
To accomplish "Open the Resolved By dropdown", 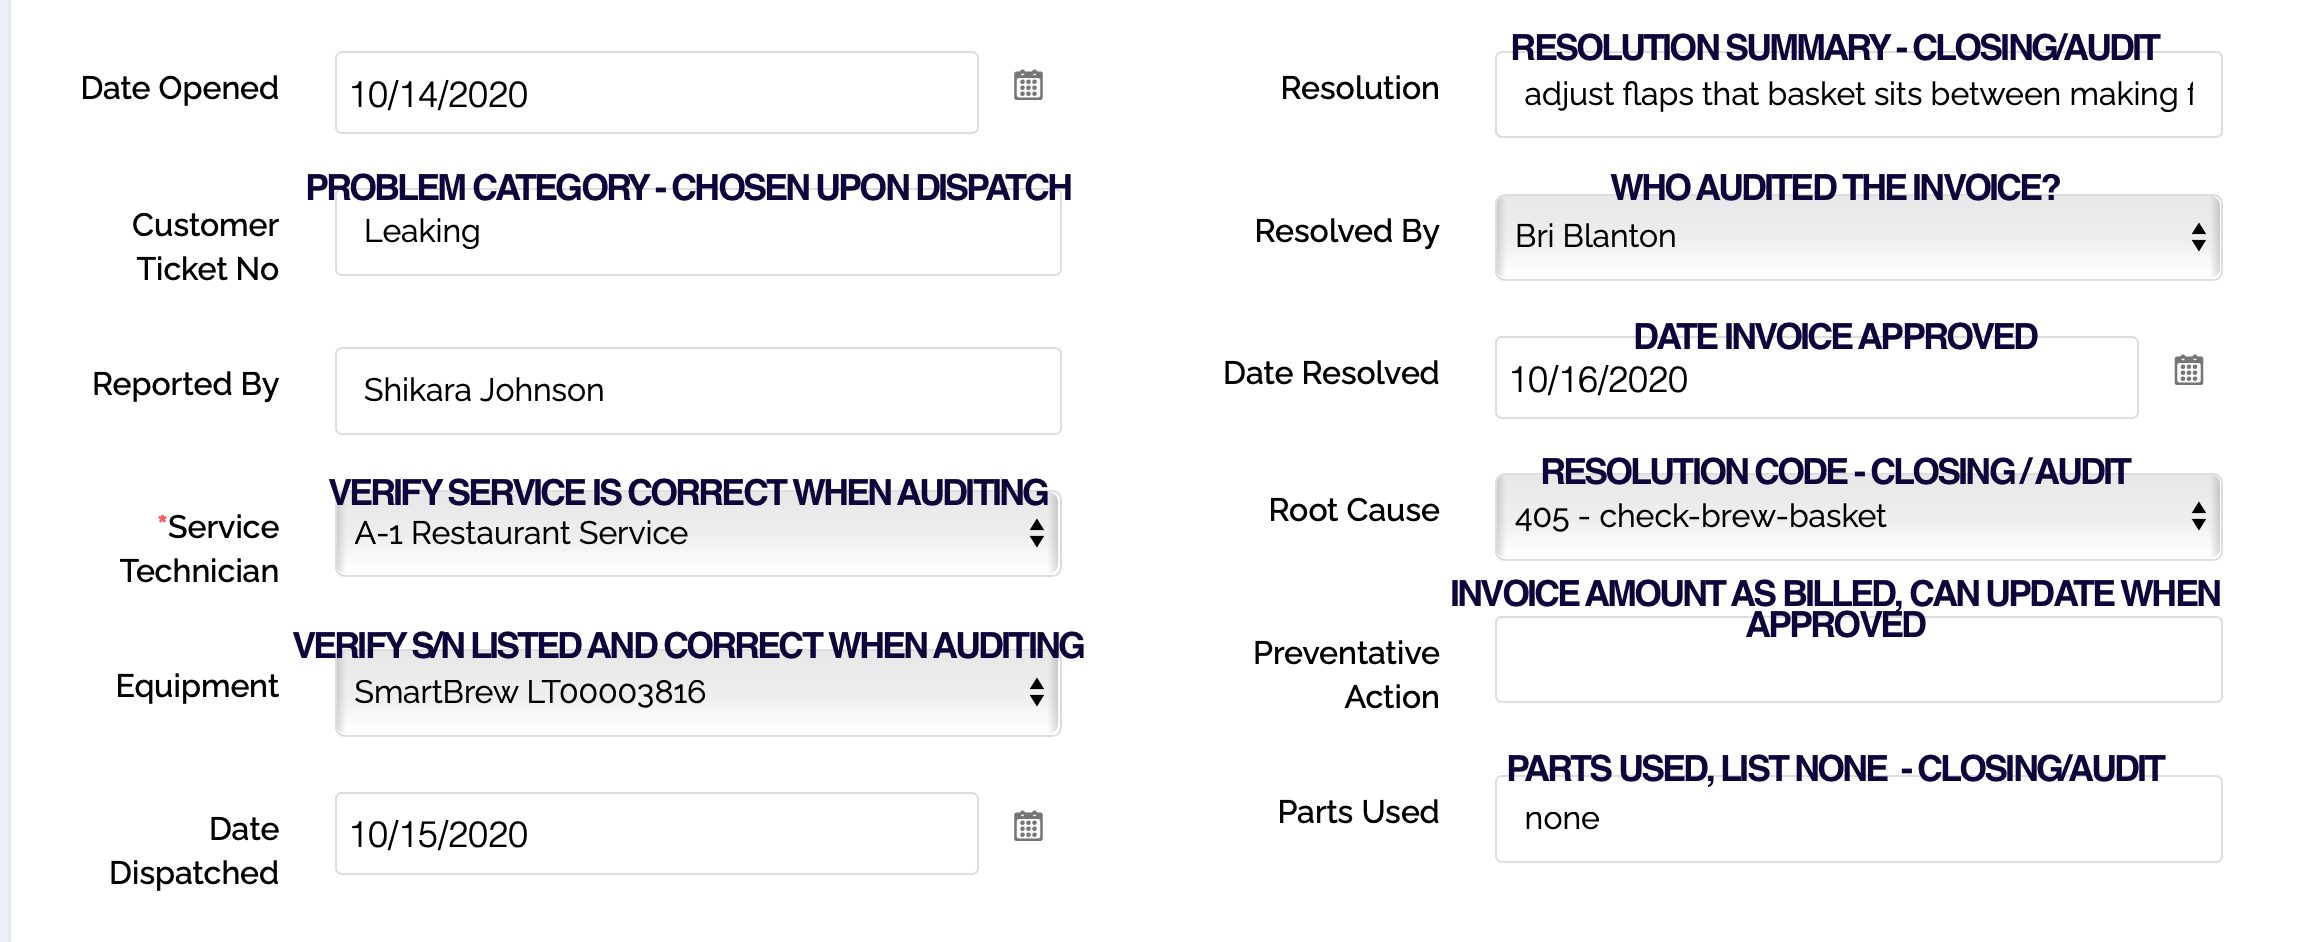I will point(1857,237).
